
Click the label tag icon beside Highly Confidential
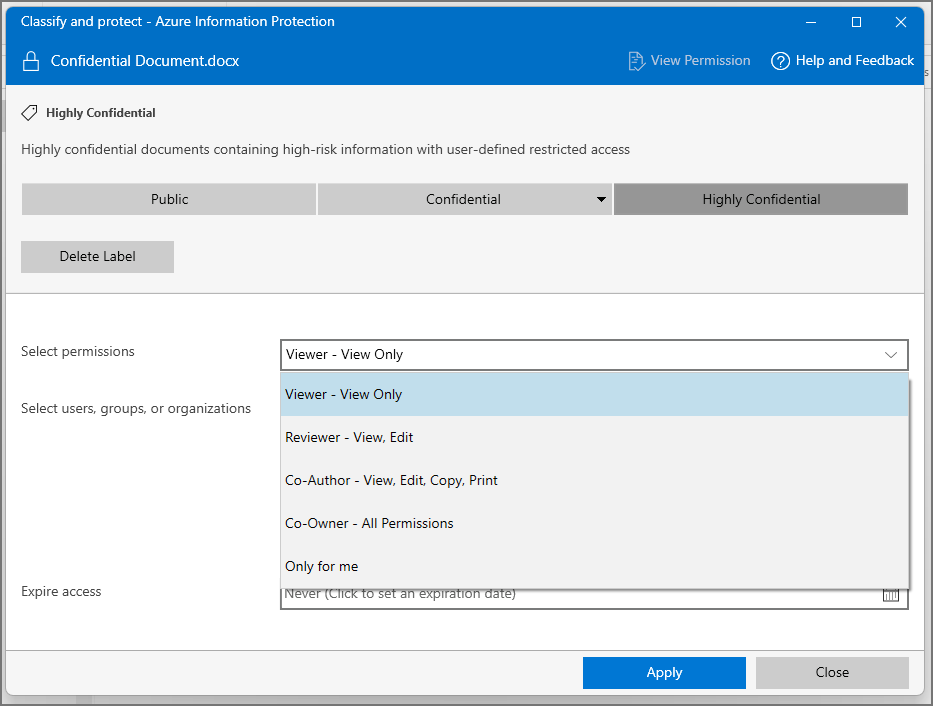29,113
